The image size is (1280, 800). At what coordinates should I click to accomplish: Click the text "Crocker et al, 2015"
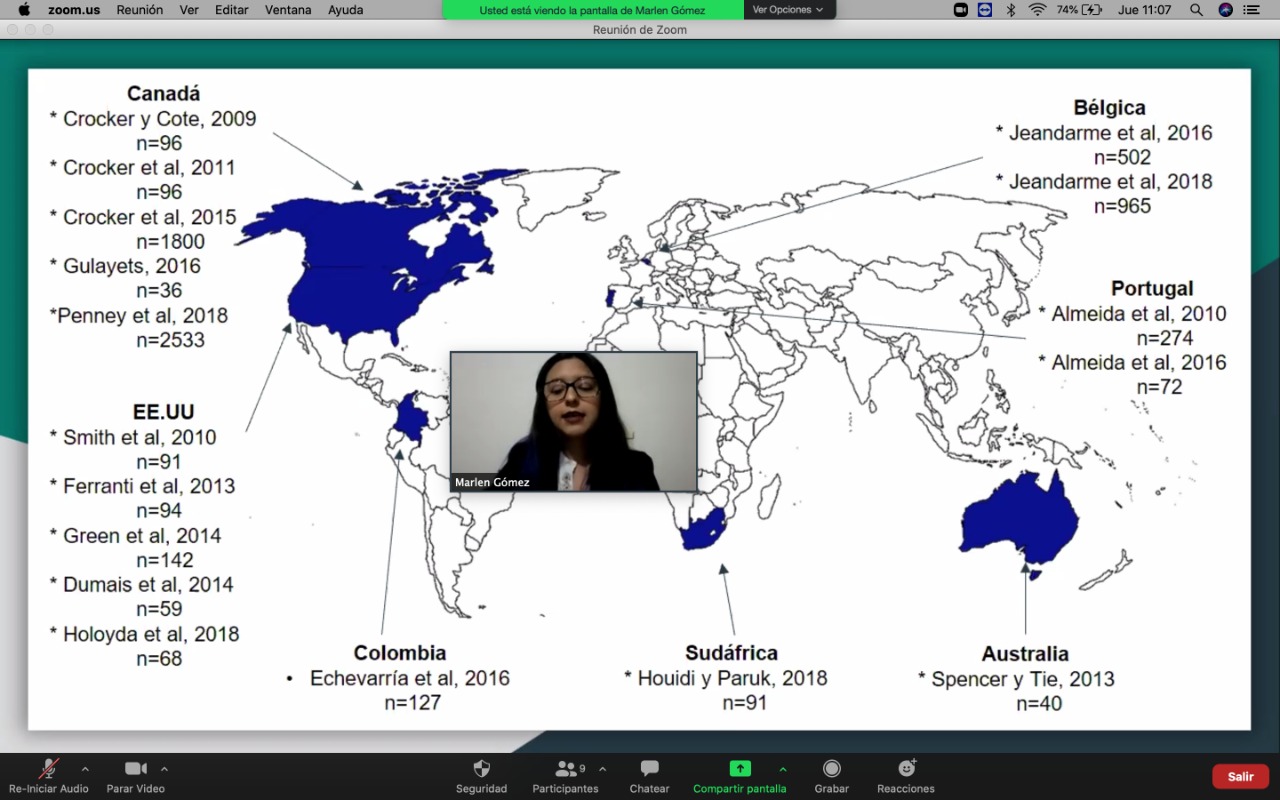click(150, 217)
